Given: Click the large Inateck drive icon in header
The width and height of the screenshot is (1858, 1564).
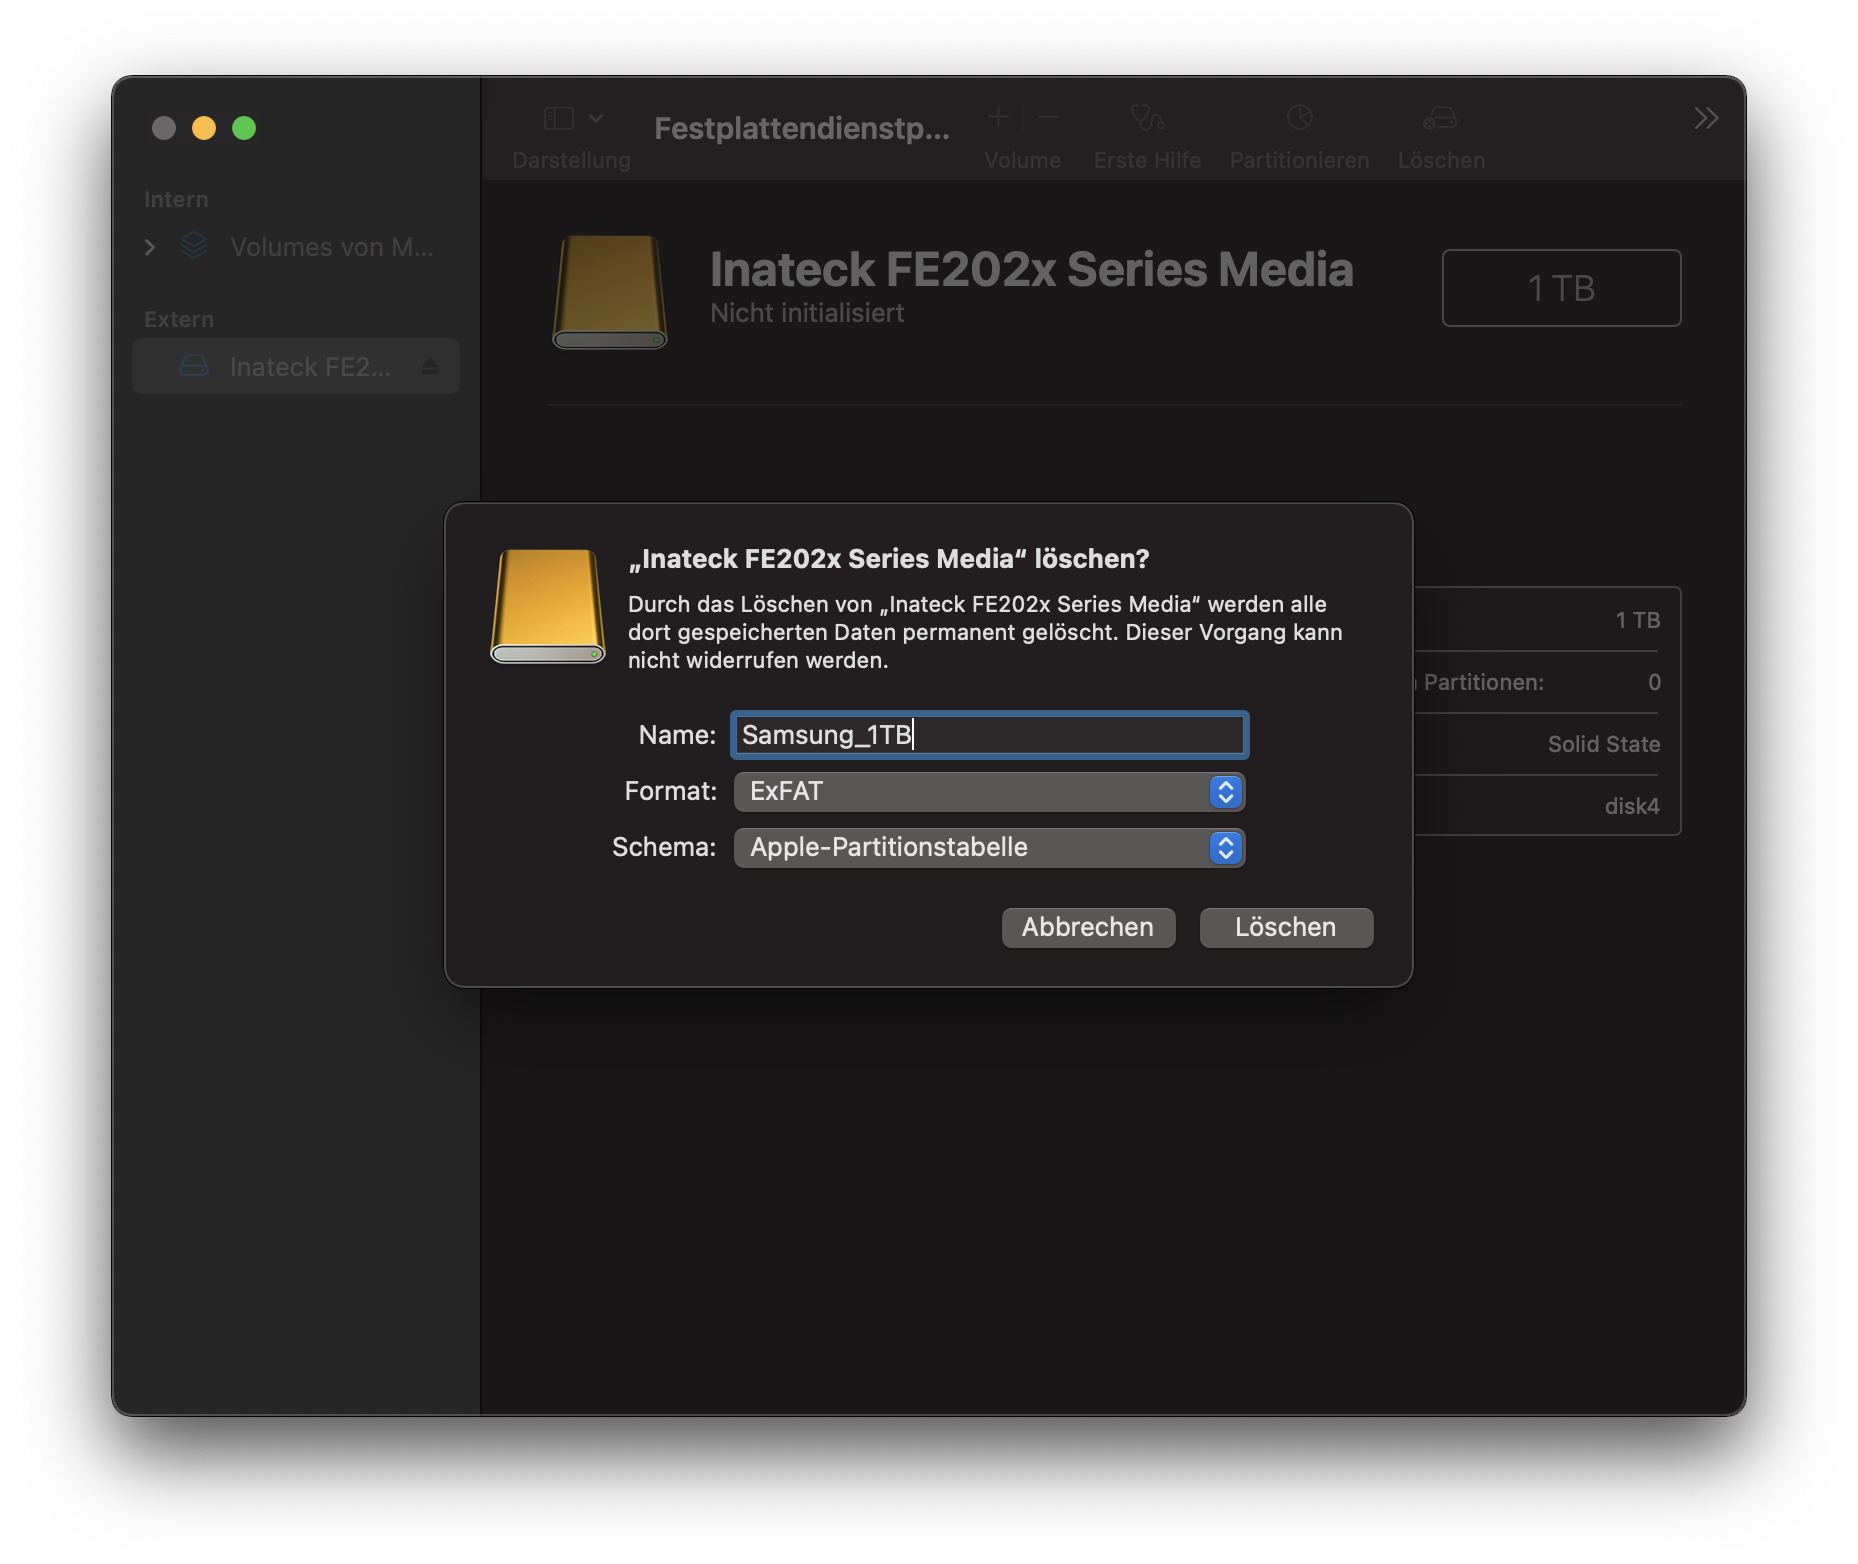Looking at the screenshot, I should pos(610,292).
